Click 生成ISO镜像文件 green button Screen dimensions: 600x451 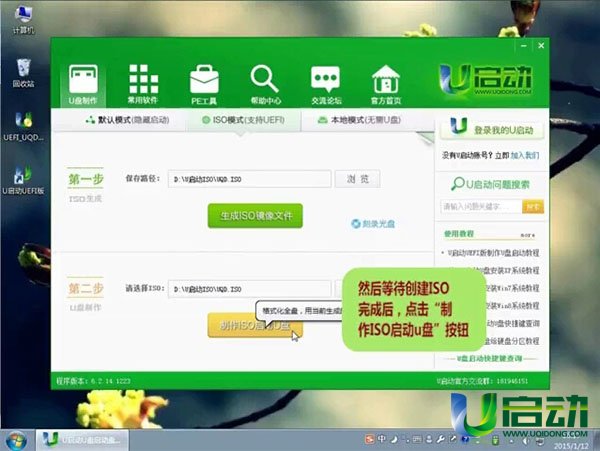(x=255, y=216)
